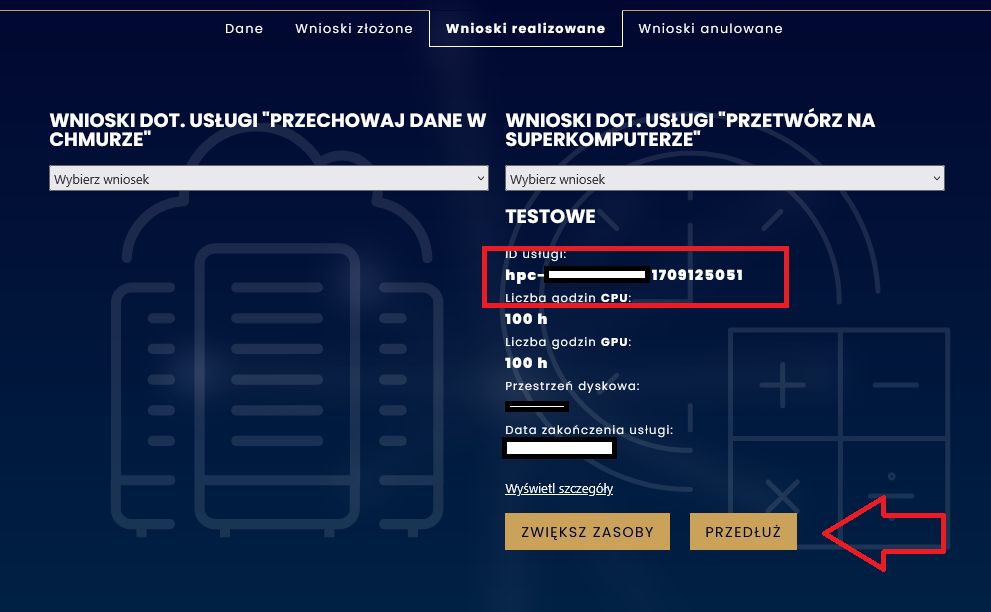Click the red arrow pointing at Przedłuż

884,533
